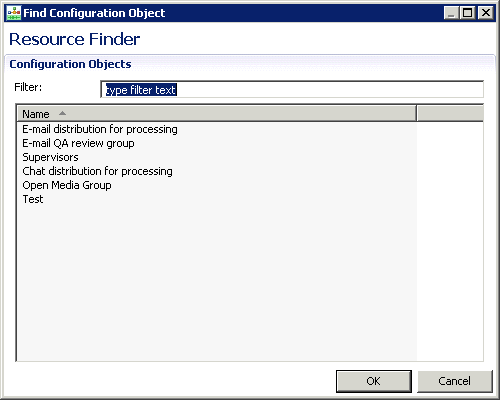
Task: Click the OK button
Action: click(374, 381)
